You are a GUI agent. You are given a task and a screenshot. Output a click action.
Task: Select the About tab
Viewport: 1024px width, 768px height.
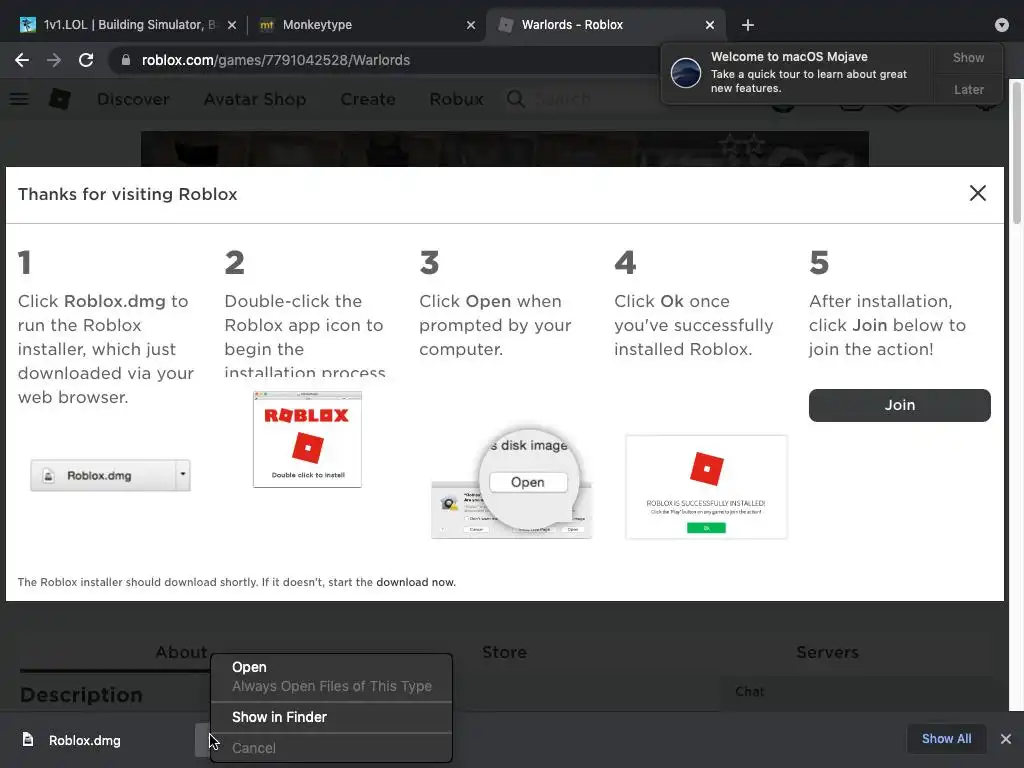point(181,652)
